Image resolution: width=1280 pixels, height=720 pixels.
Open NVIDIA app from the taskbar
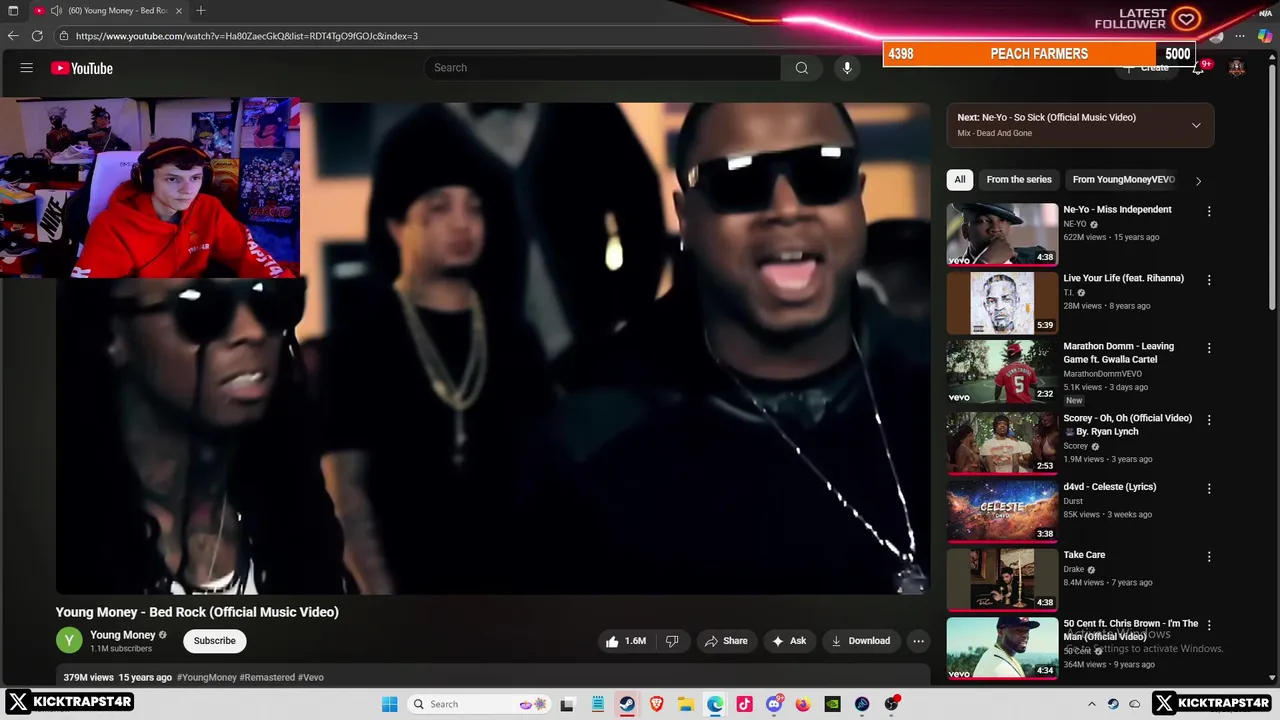point(832,704)
